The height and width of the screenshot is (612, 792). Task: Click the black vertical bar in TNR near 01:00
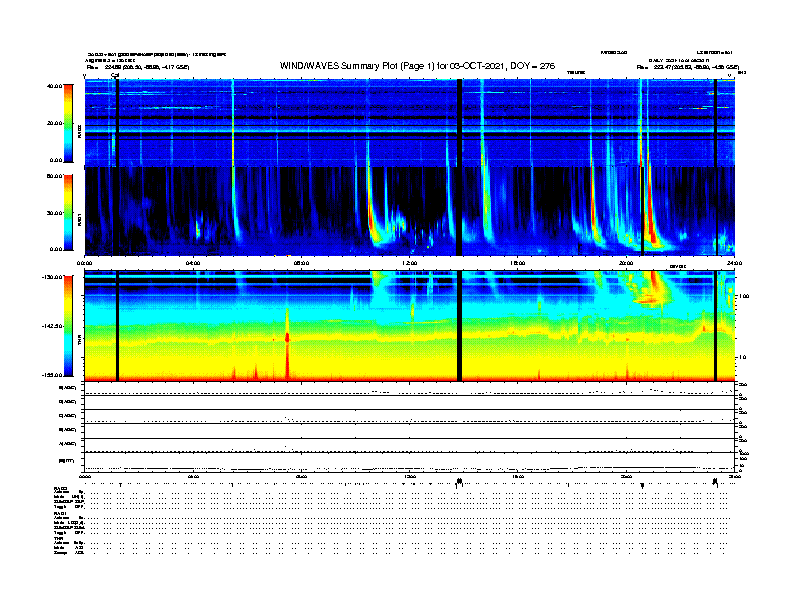pos(118,326)
